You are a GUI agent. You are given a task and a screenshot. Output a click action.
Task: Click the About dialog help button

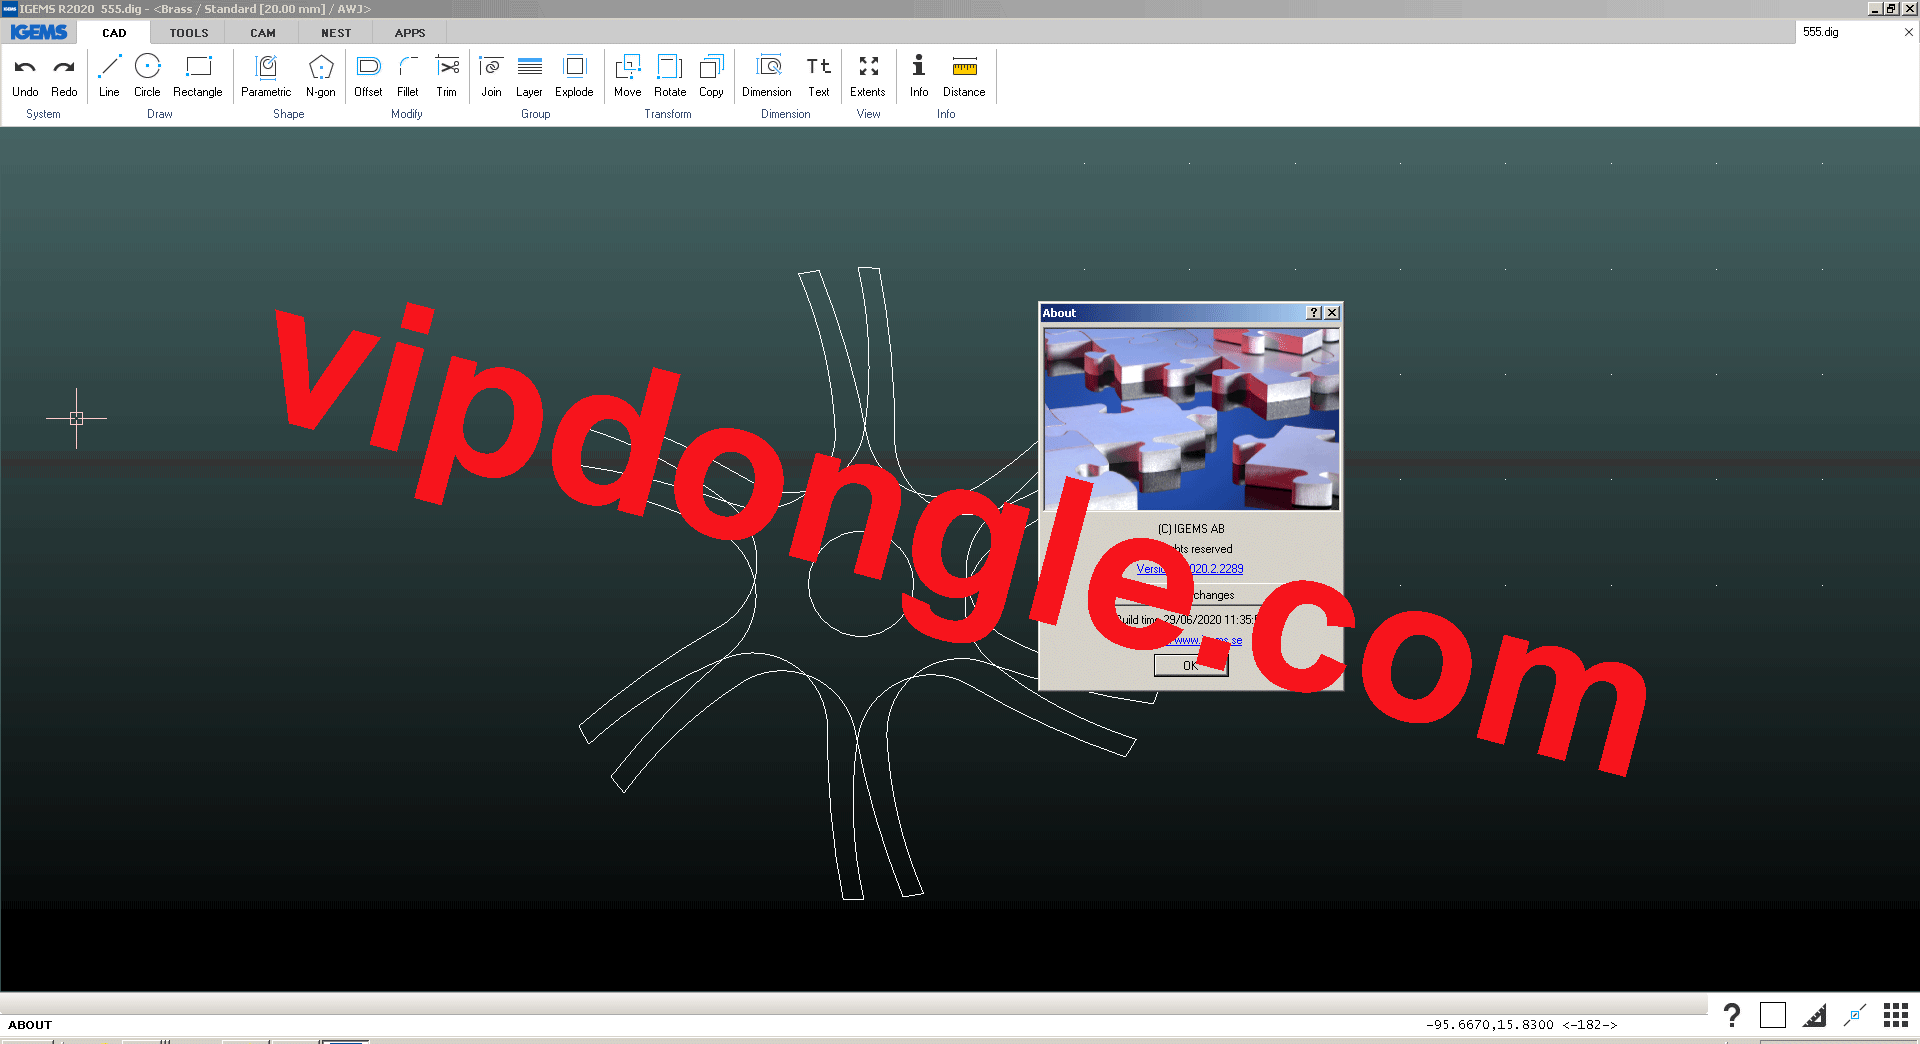1315,313
